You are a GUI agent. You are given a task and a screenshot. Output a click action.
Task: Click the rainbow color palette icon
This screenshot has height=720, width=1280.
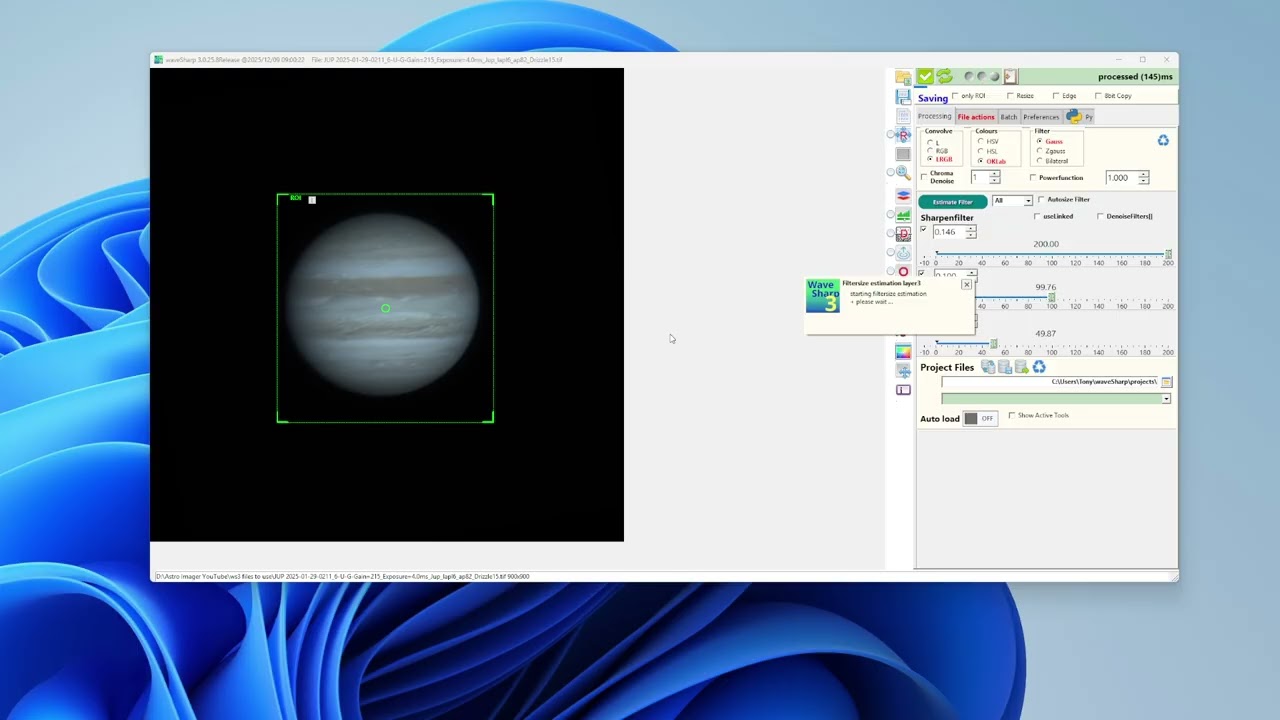pos(903,352)
